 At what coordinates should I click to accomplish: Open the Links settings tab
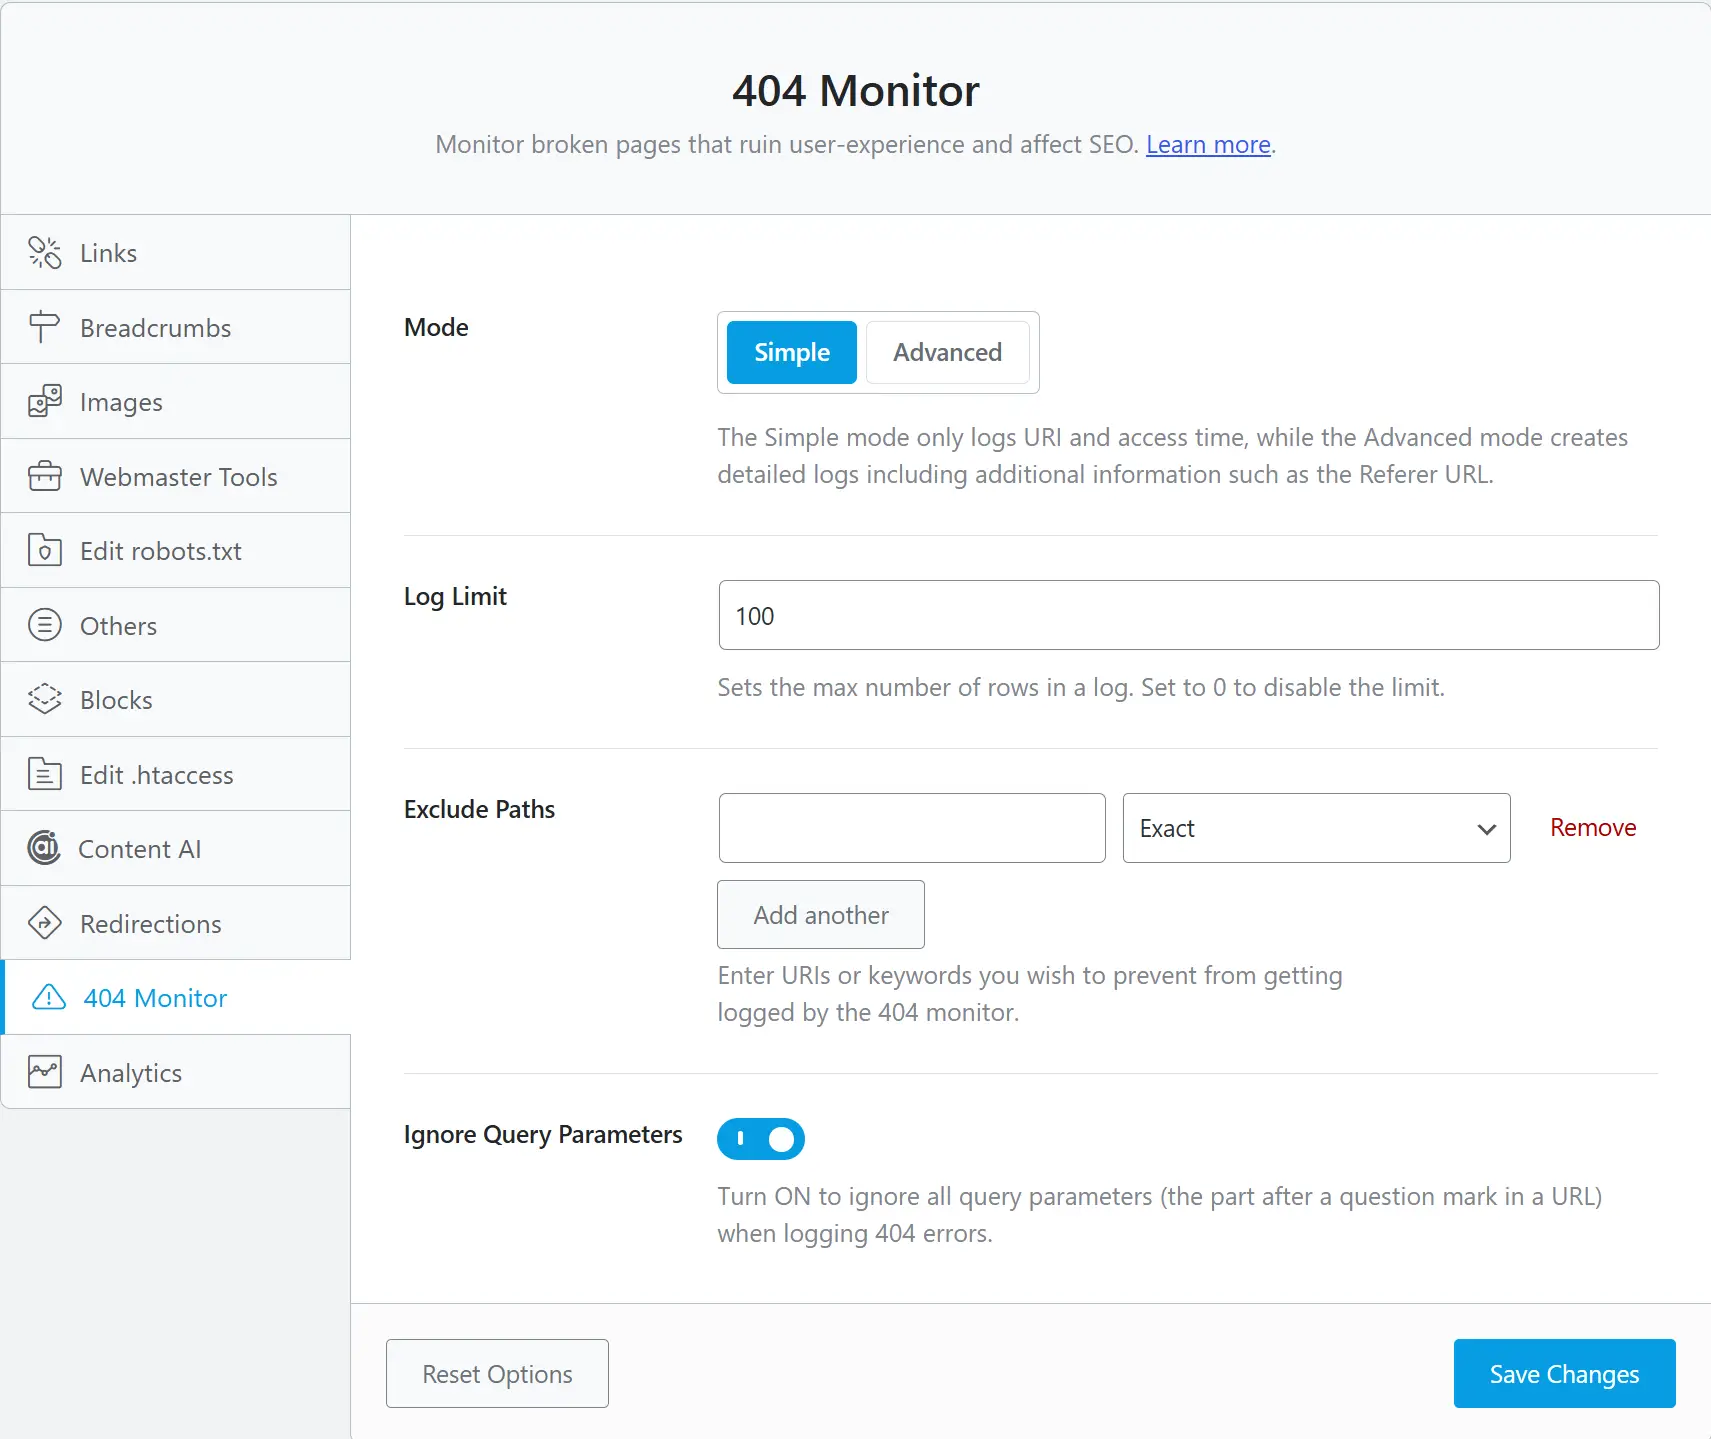[x=176, y=253]
